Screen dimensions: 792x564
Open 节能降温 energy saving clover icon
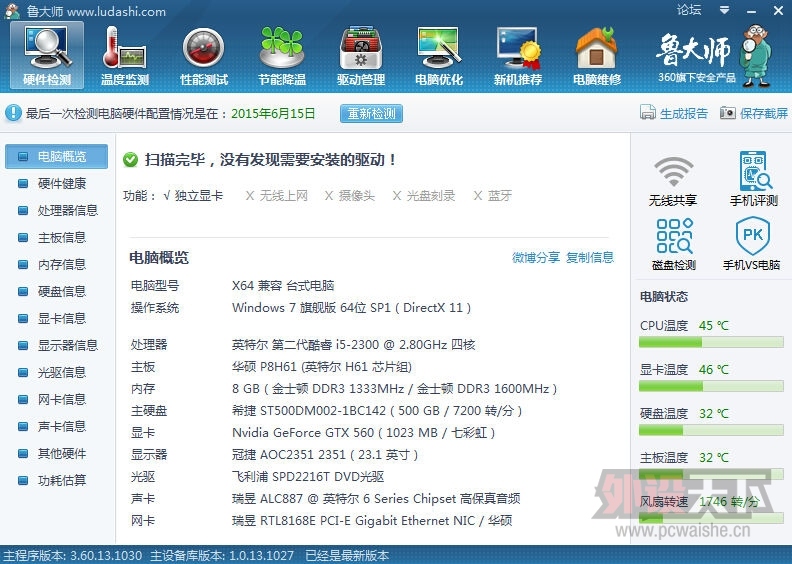coord(282,56)
